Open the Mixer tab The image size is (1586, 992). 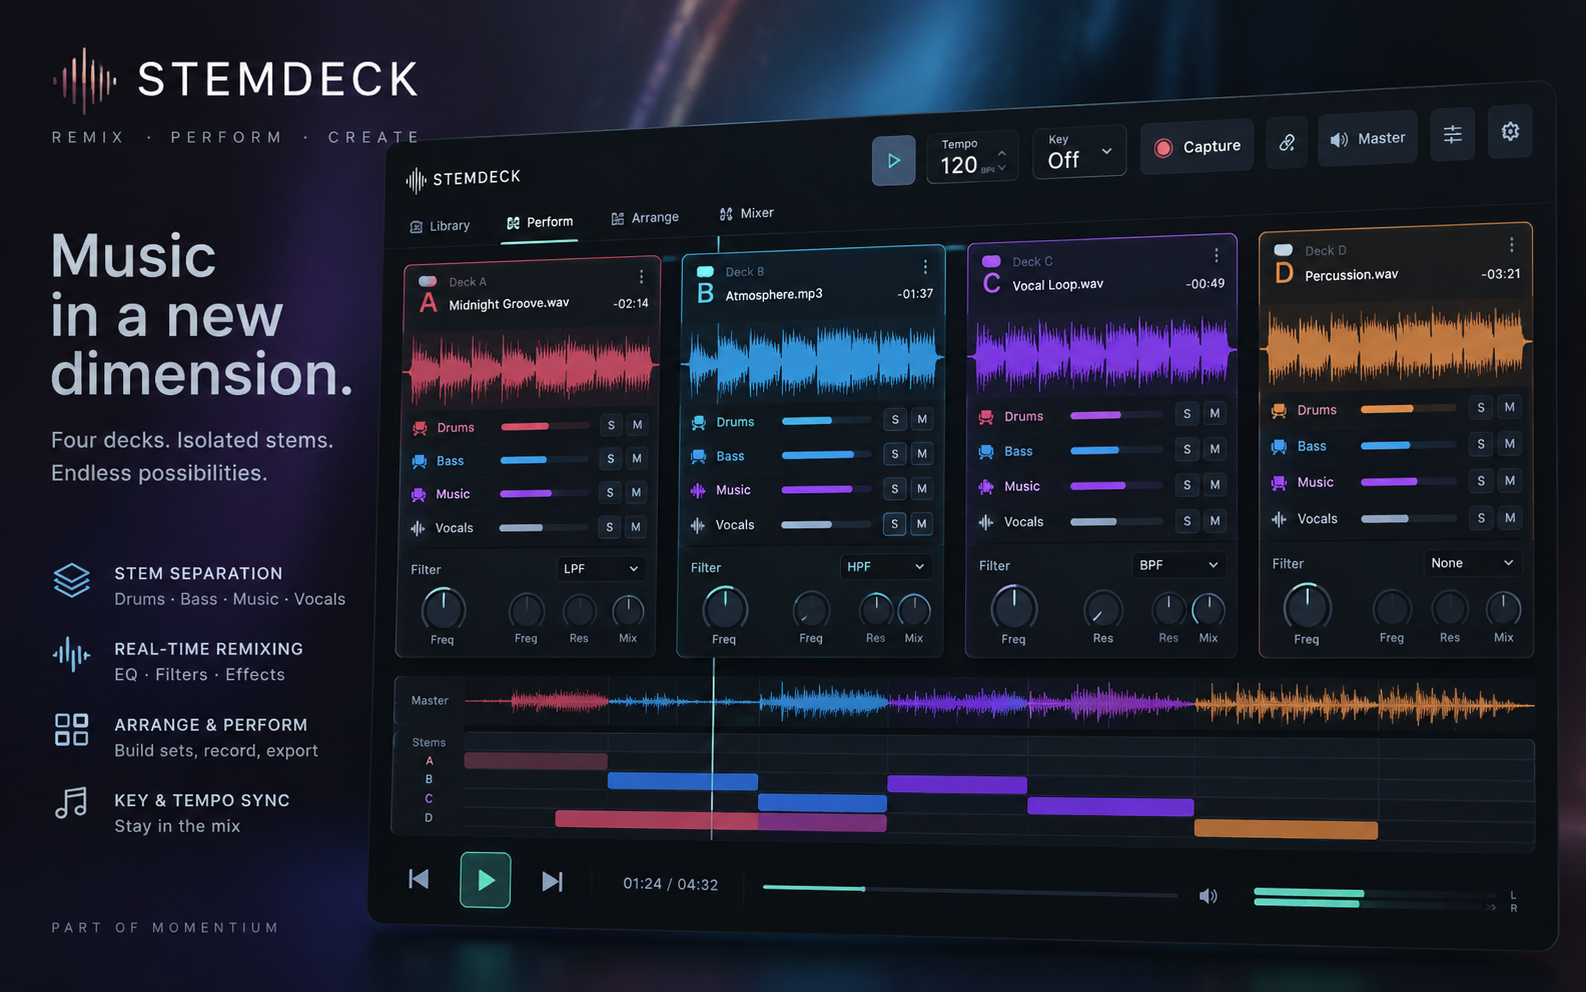coord(747,213)
